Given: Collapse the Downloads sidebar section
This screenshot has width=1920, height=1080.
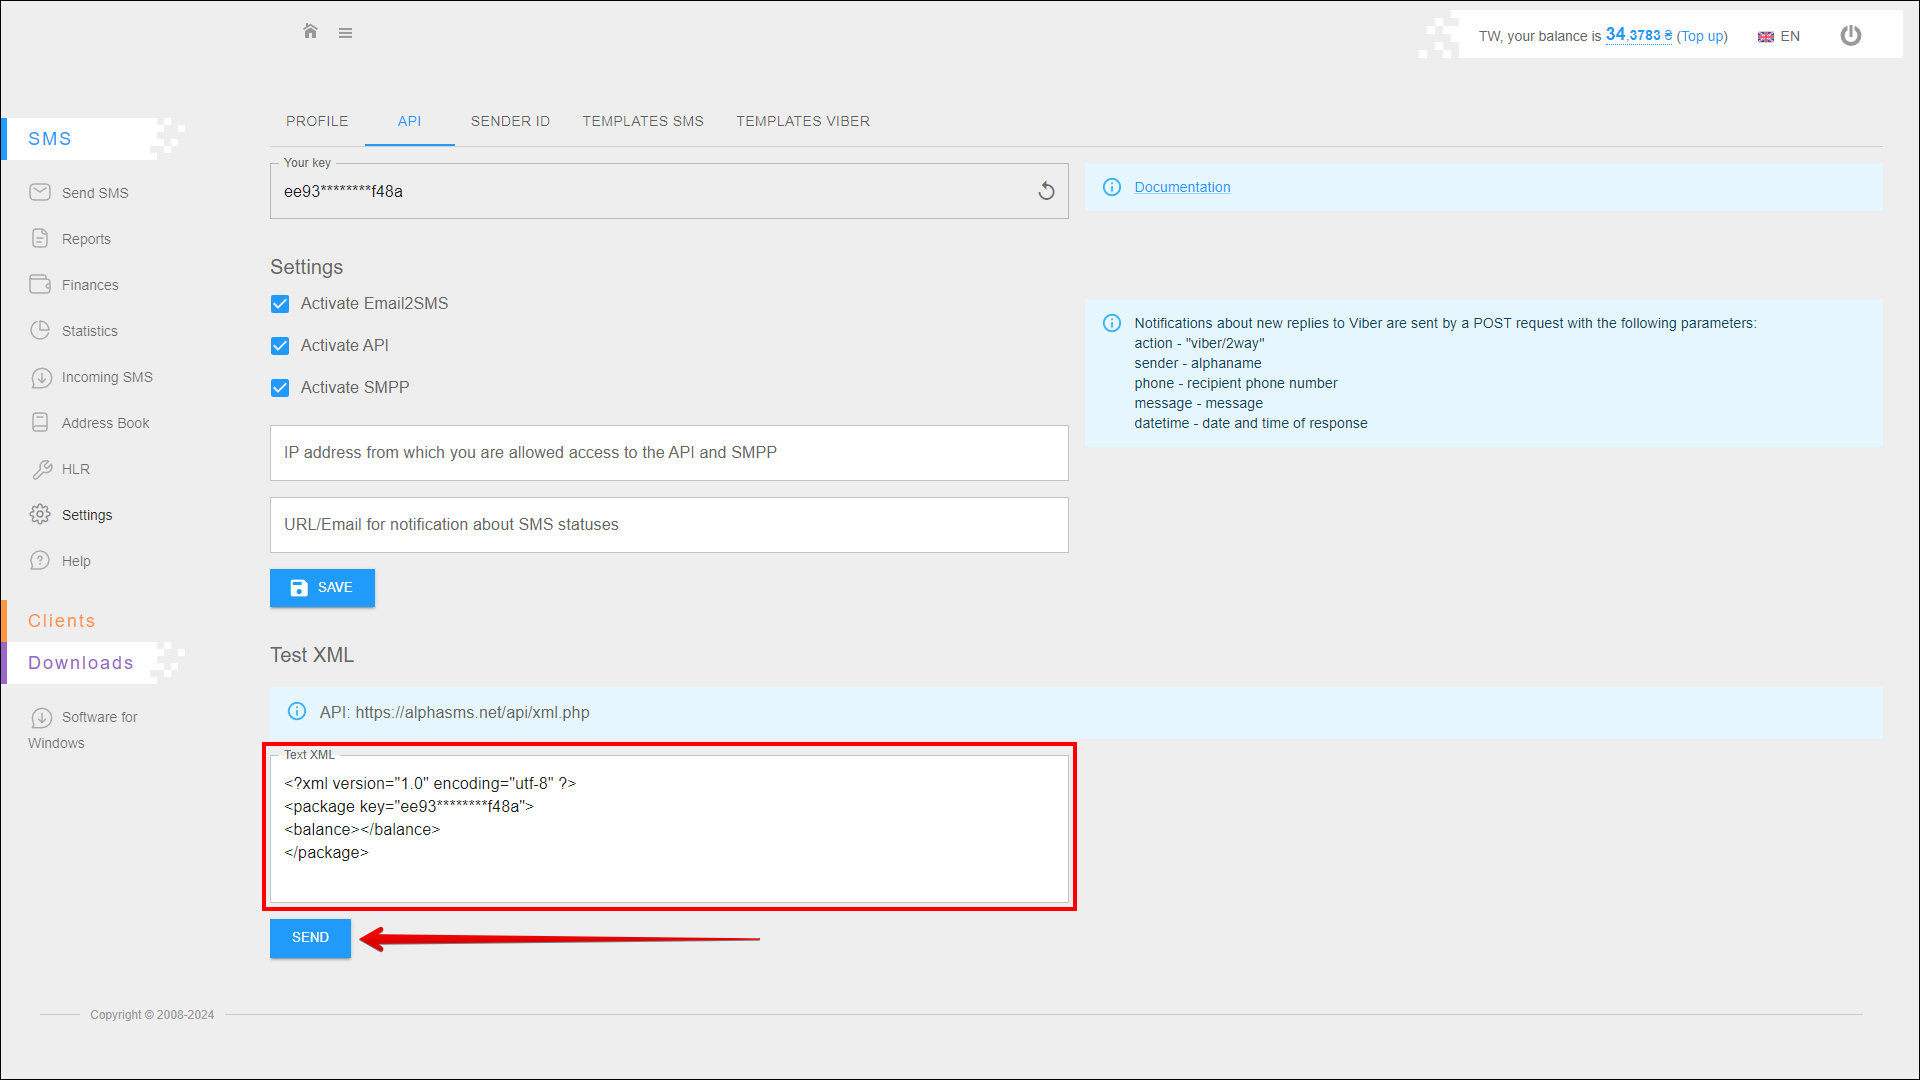Looking at the screenshot, I should 81,663.
